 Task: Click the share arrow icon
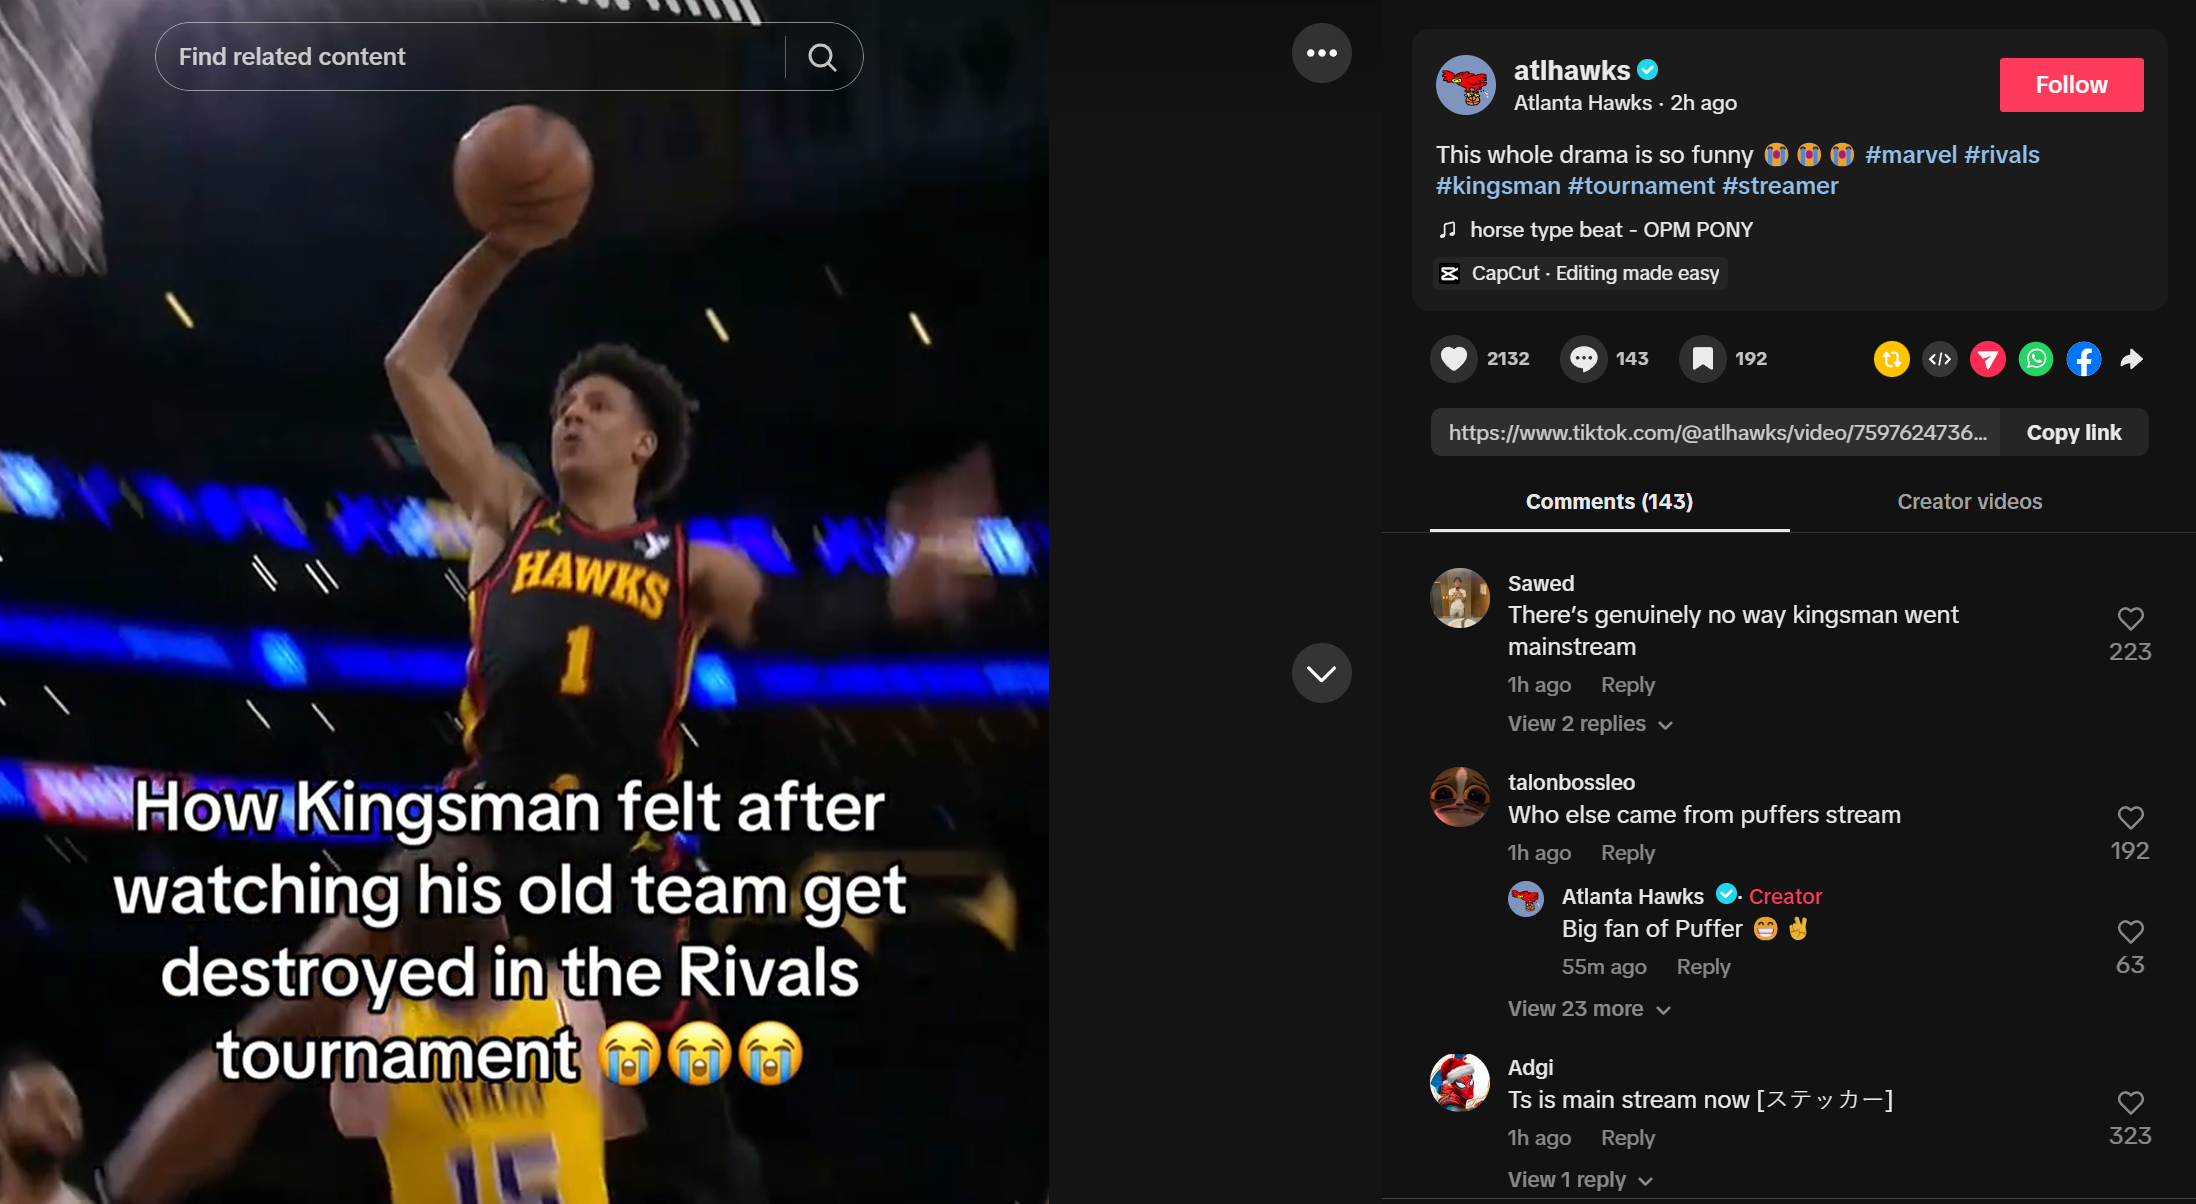tap(2131, 359)
